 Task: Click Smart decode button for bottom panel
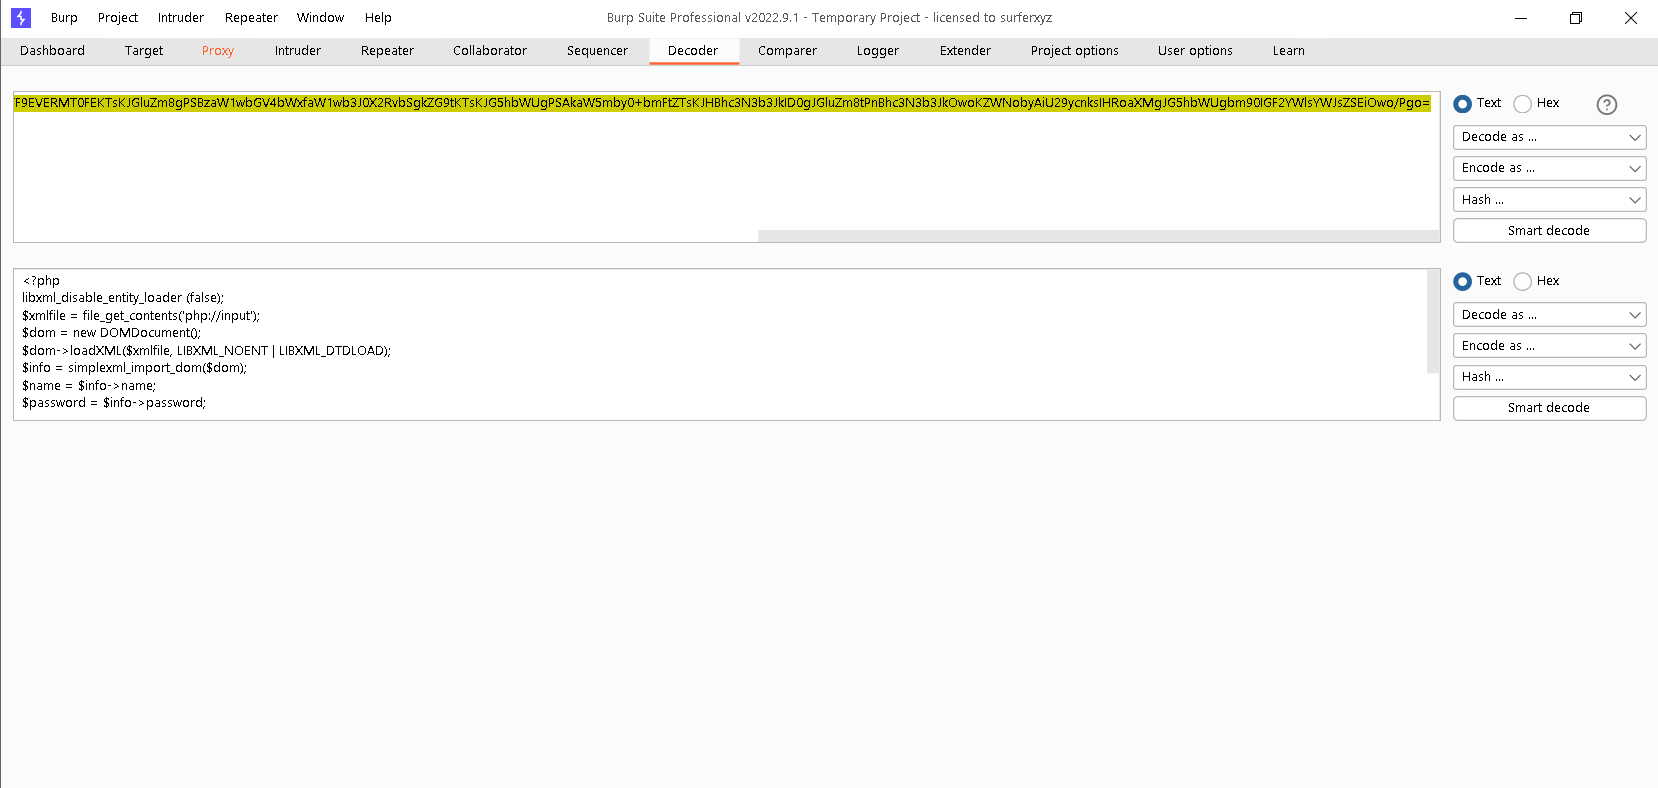(x=1549, y=408)
